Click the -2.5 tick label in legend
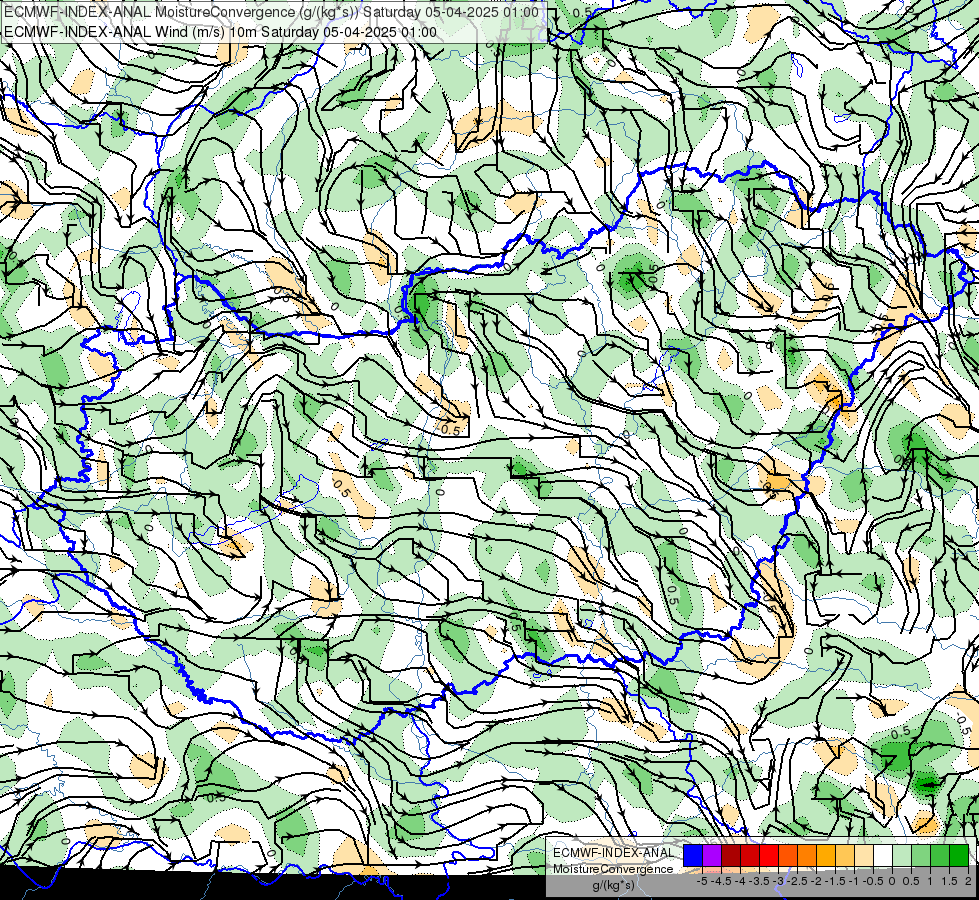This screenshot has height=900, width=979. (x=797, y=881)
